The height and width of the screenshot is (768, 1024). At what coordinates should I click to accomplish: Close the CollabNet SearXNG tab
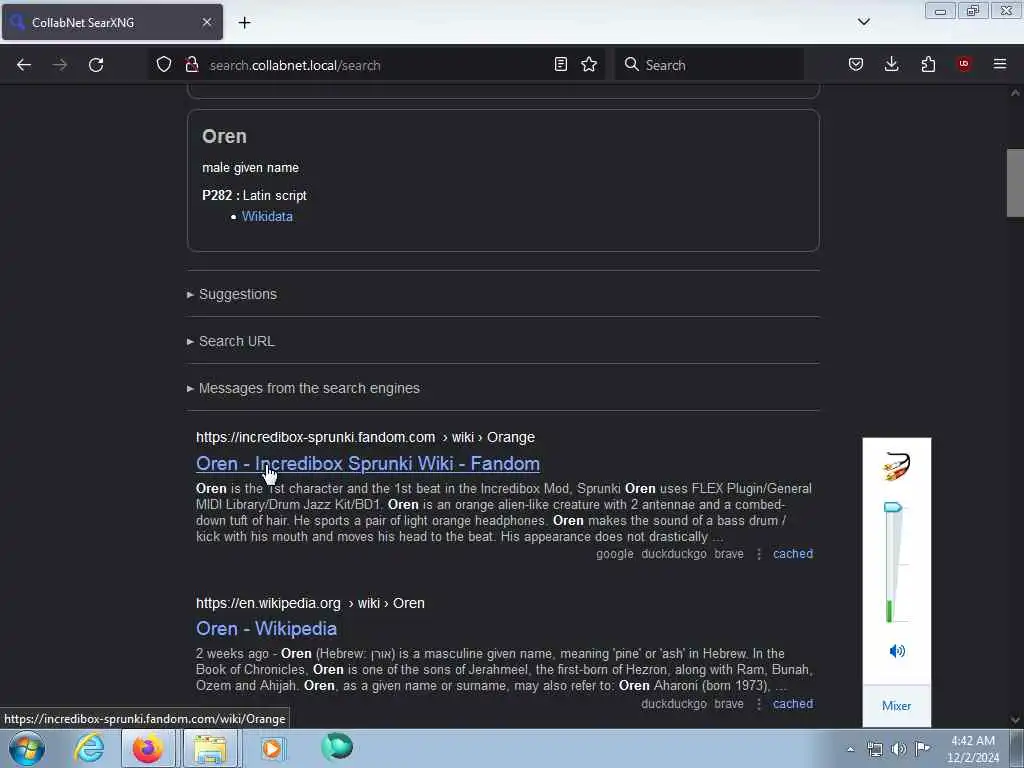pyautogui.click(x=206, y=22)
